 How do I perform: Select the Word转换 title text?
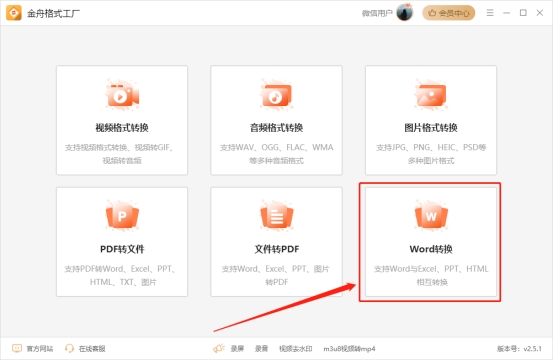431,249
